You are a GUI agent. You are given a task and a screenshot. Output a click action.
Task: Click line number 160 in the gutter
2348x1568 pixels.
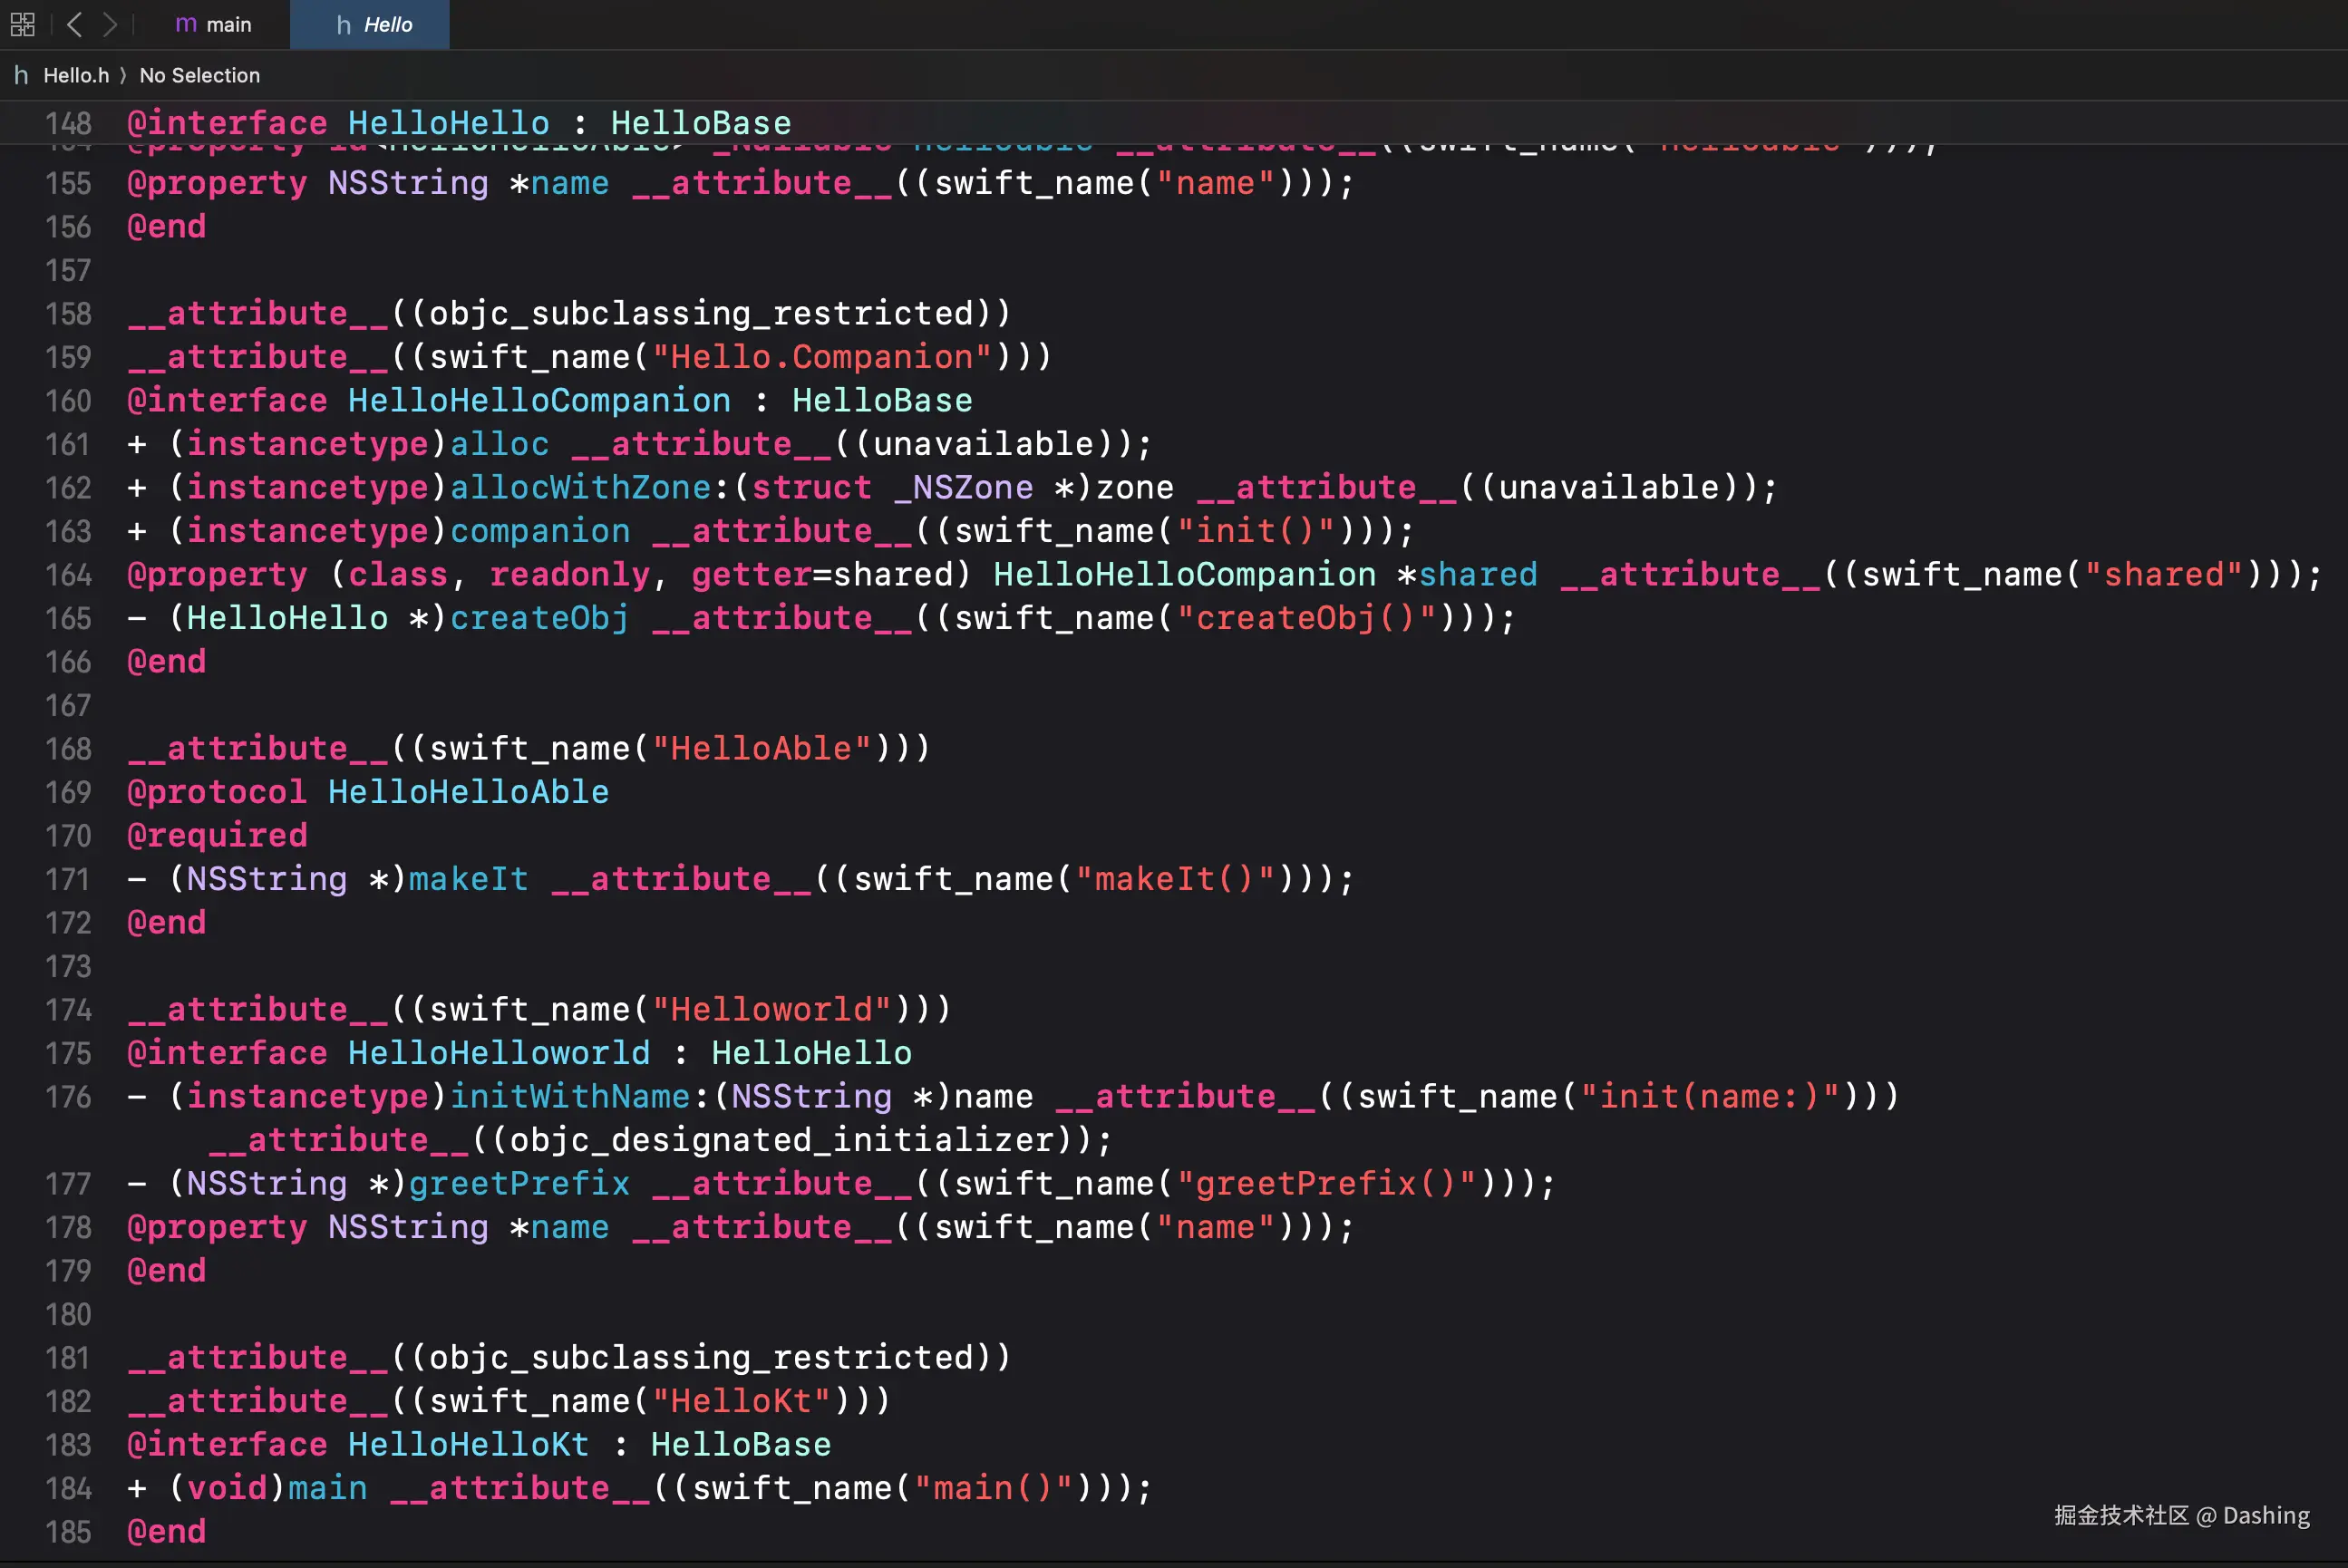tap(68, 401)
